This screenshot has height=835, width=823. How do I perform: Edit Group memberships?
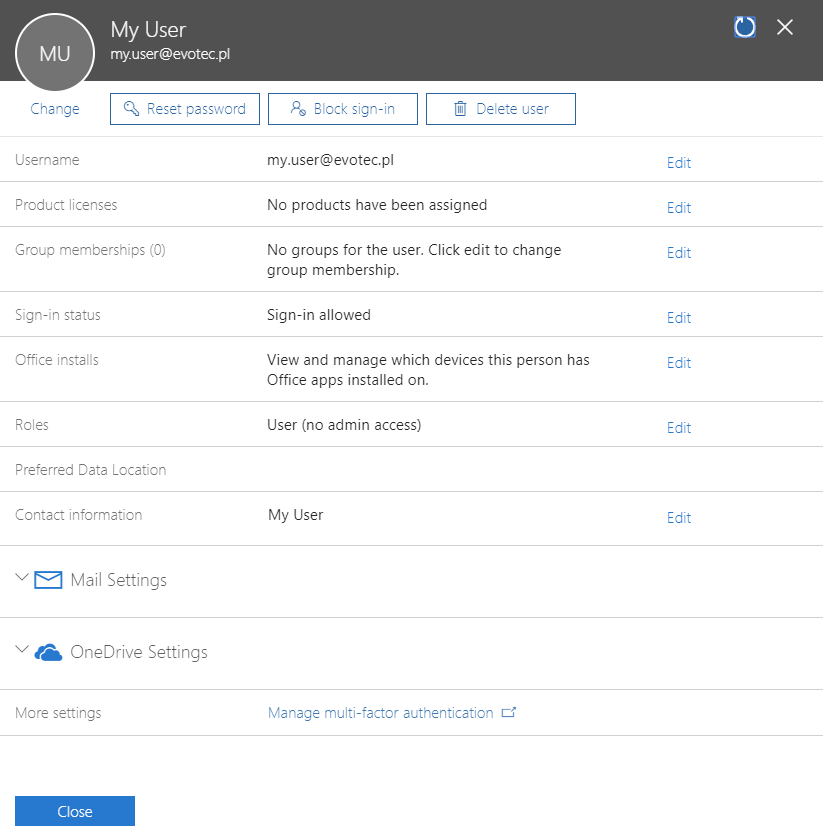point(678,252)
